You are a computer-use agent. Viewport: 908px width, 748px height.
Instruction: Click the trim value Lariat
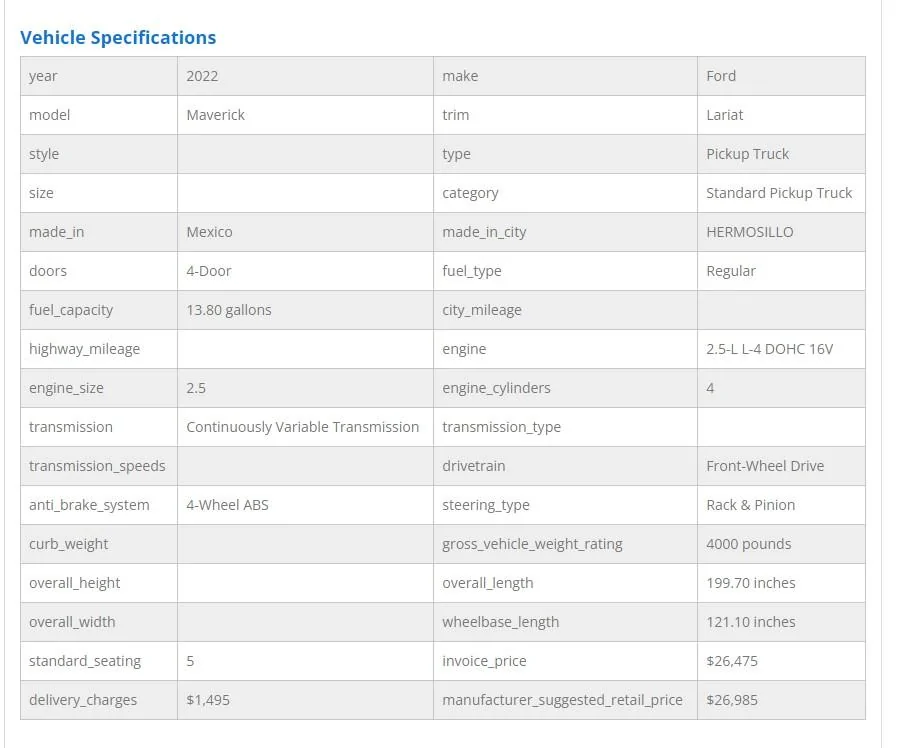coord(724,115)
